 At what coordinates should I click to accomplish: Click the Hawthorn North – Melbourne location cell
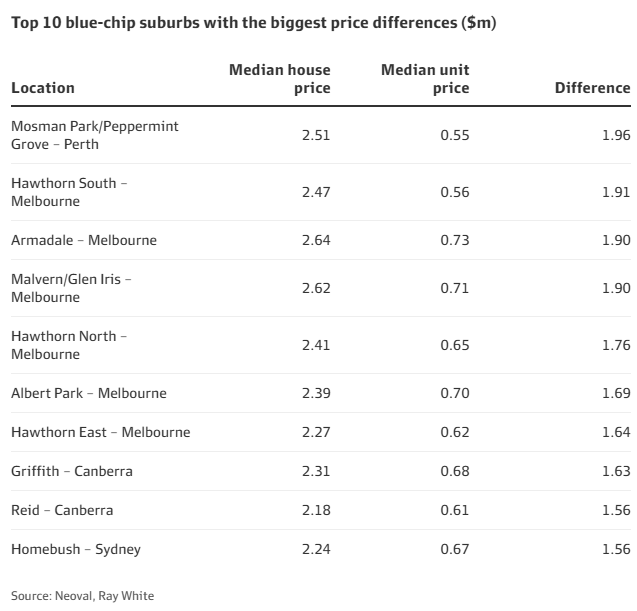pos(69,345)
